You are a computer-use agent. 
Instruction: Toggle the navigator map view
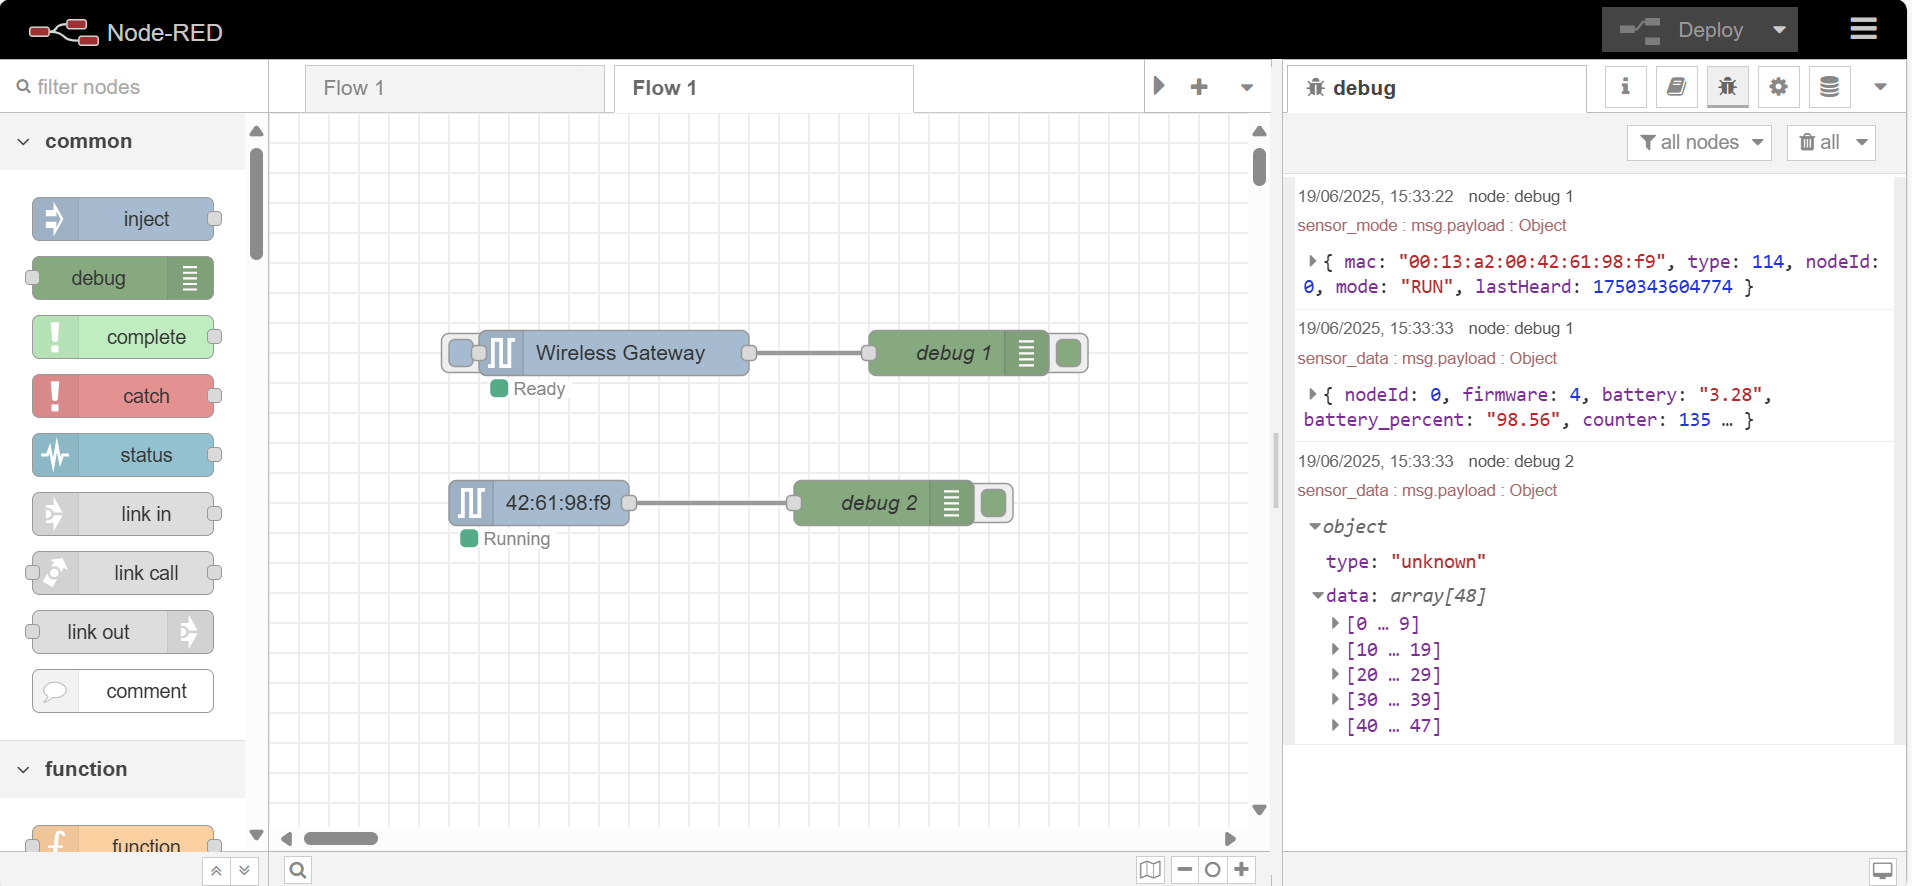coord(1150,870)
